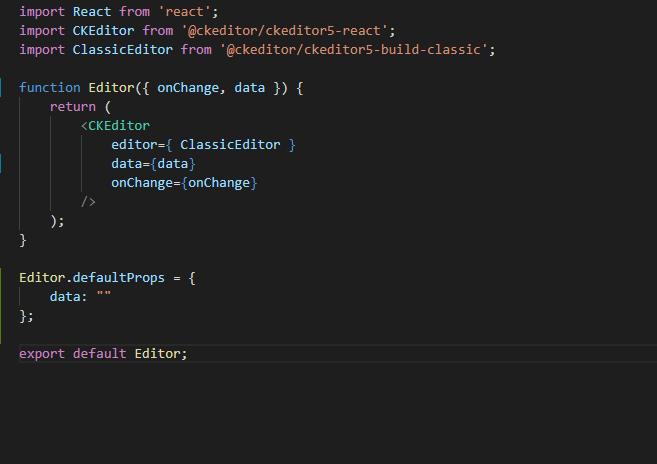657x464 pixels.
Task: Click 'React' identifier in first import
Action: [92, 12]
